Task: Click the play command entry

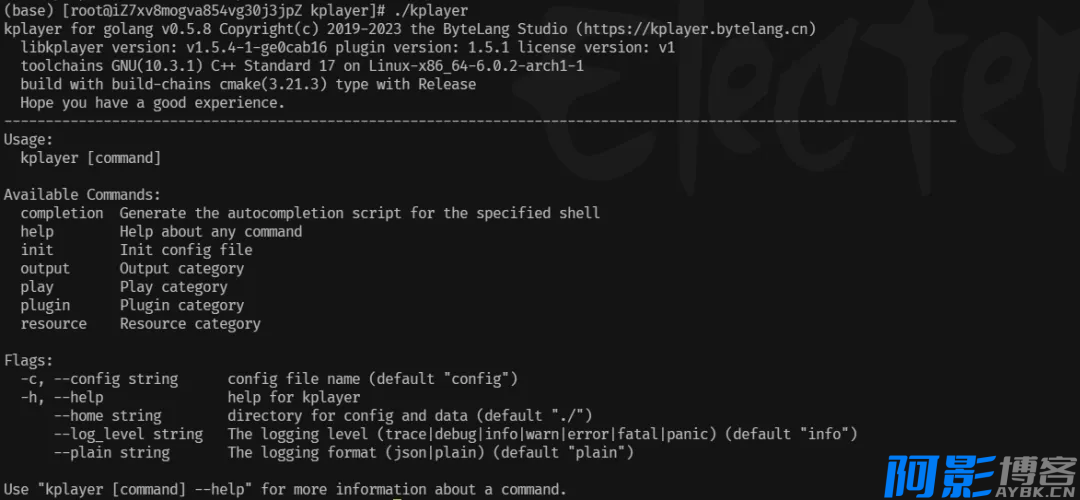Action: [37, 287]
